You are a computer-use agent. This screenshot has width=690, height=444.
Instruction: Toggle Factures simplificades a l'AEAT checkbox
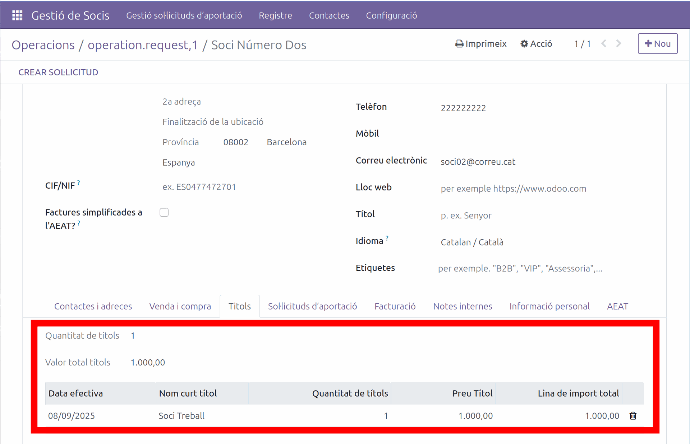coord(164,212)
